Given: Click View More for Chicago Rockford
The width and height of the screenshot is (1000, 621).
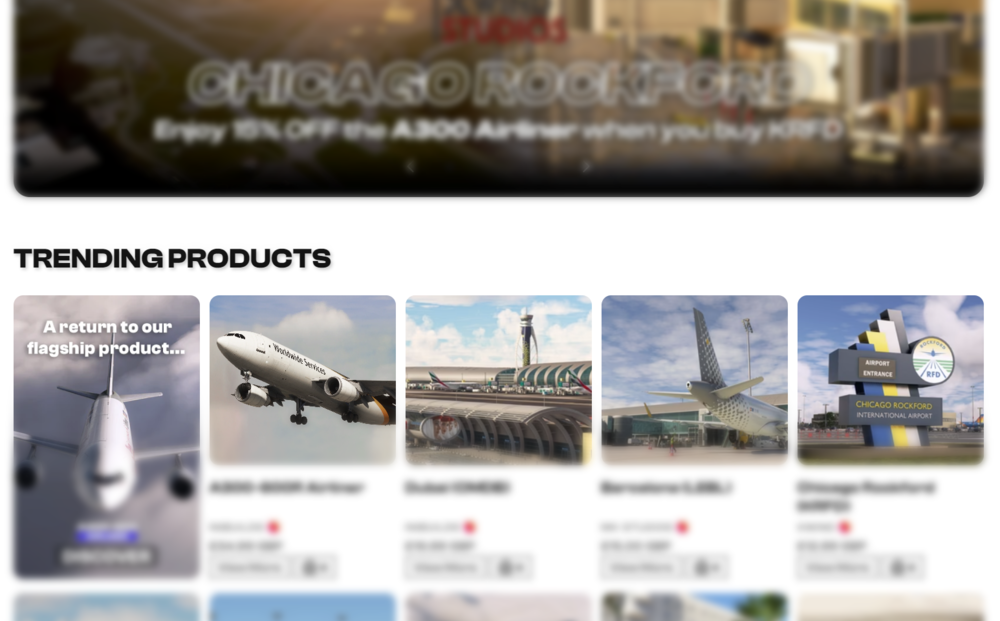Looking at the screenshot, I should click(839, 567).
